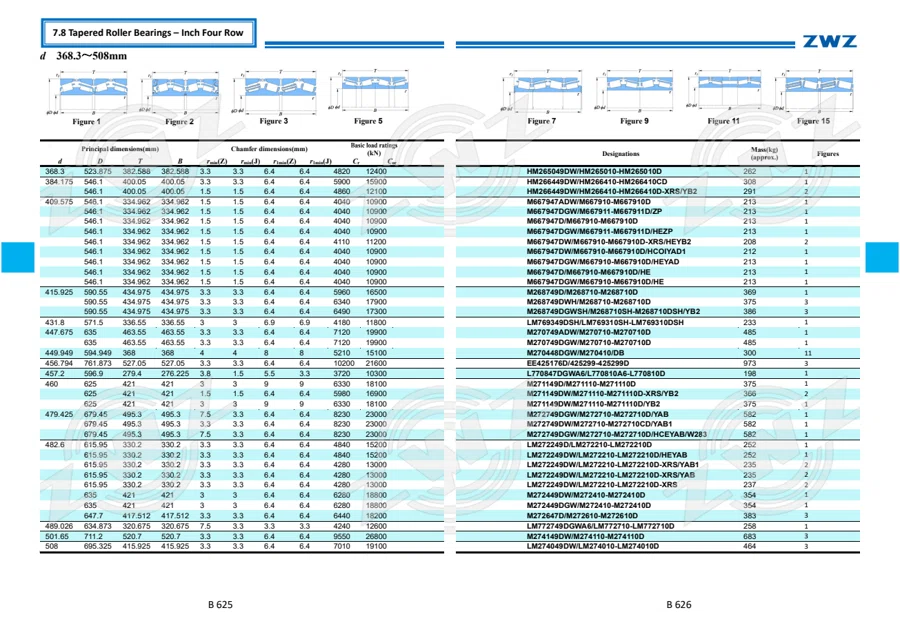The image size is (900, 637).
Task: Click the 'Mass(kg) (approx.)' column header
Action: pos(764,153)
